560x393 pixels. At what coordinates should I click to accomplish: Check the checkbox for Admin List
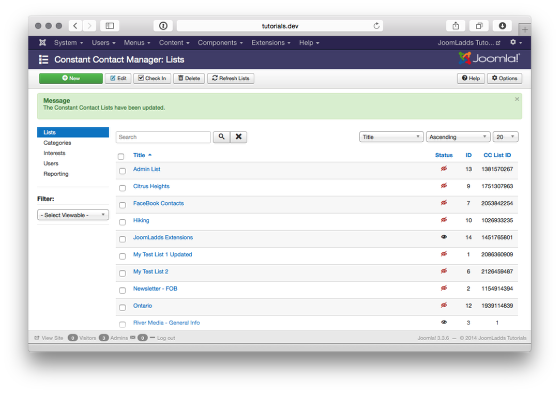pyautogui.click(x=122, y=171)
